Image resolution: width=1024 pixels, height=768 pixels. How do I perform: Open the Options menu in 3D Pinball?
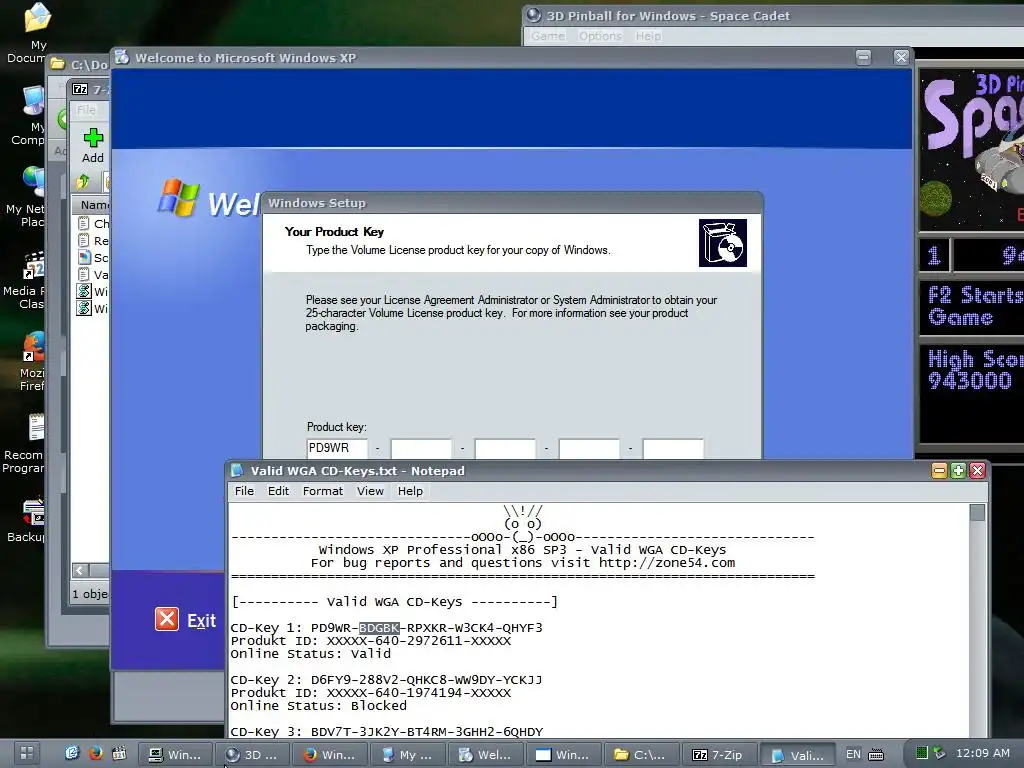[x=600, y=36]
